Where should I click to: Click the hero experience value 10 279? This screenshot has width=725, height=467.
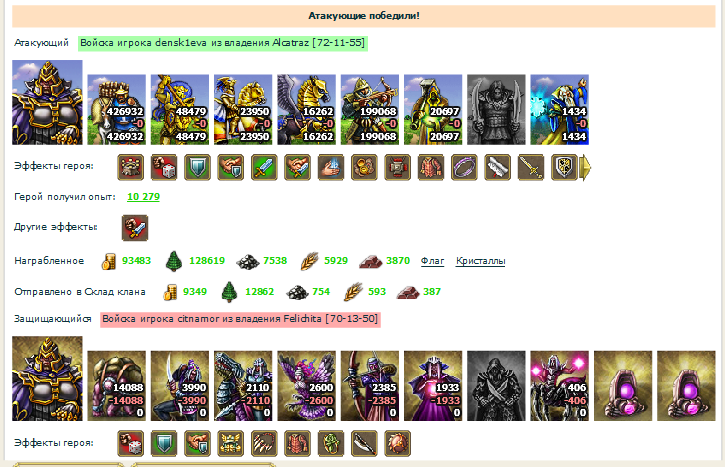(143, 197)
